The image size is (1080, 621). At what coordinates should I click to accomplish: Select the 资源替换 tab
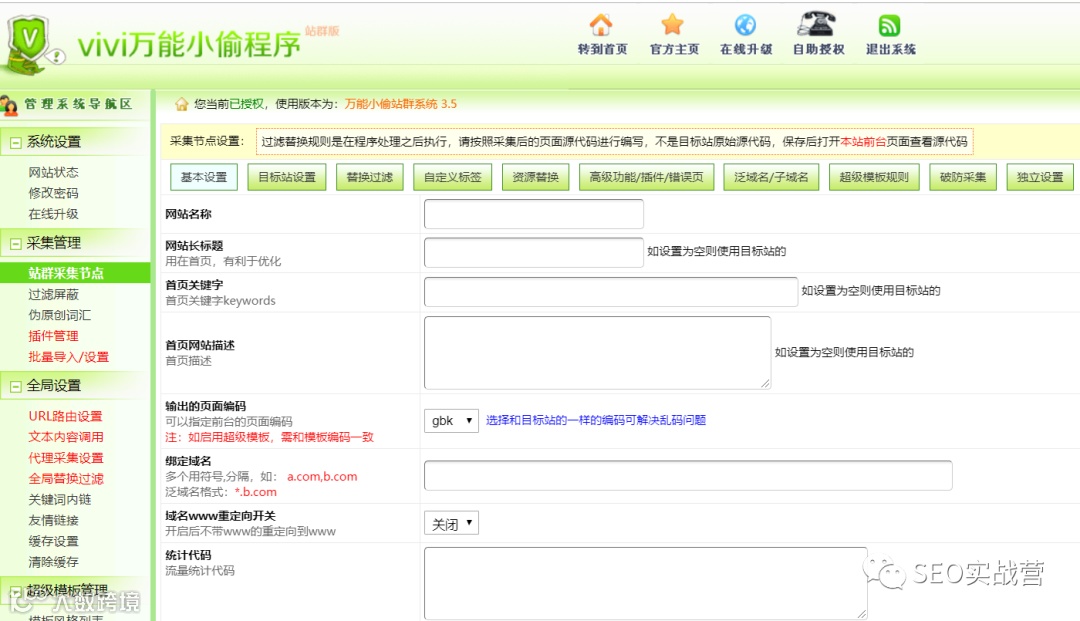click(x=535, y=177)
